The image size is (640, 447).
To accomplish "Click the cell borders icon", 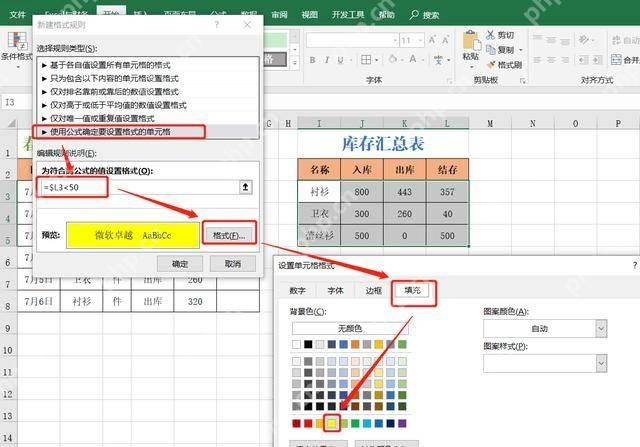I will pyautogui.click(x=366, y=60).
